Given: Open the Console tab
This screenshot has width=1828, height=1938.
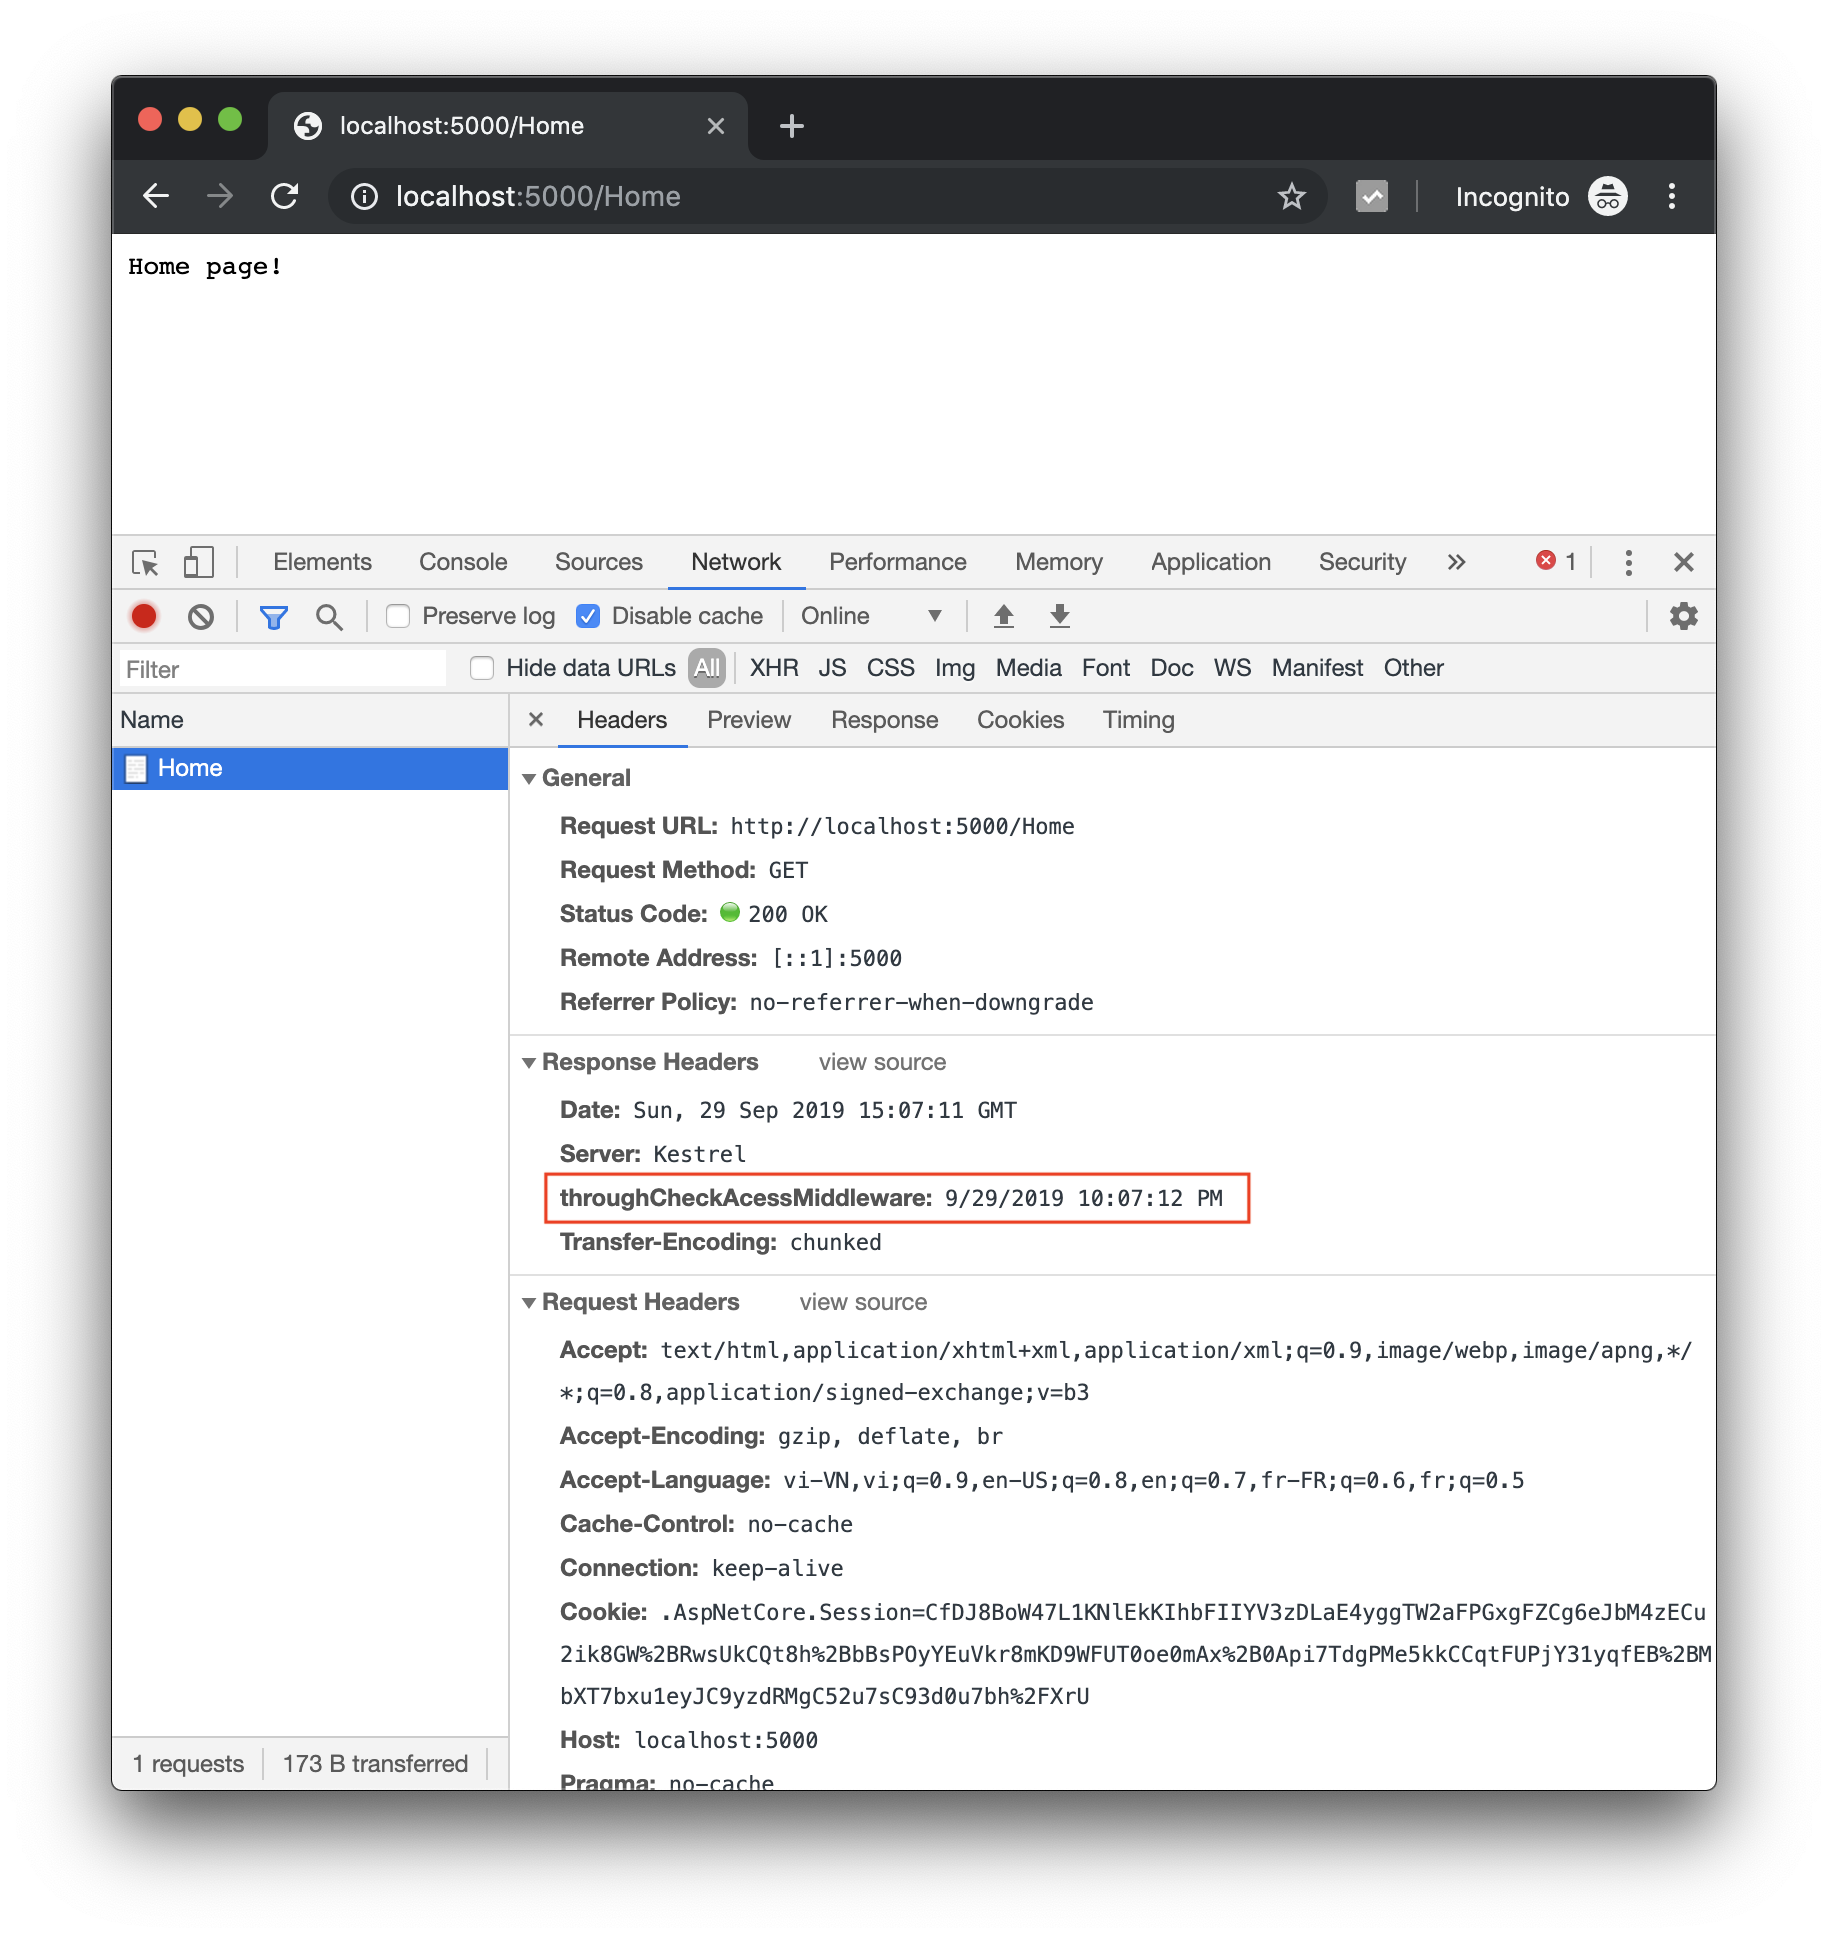Looking at the screenshot, I should 463,562.
